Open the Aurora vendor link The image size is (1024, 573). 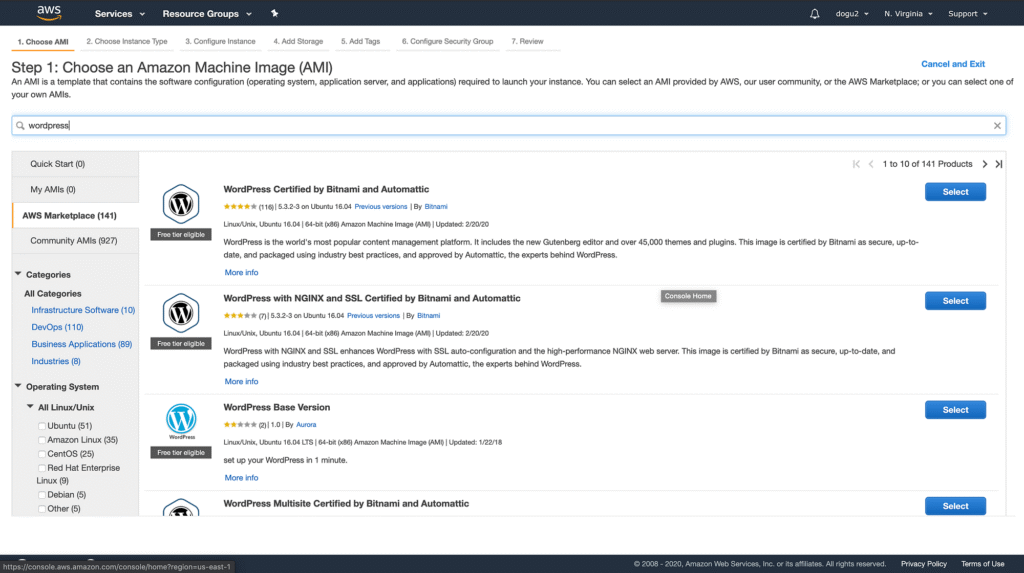click(x=306, y=425)
